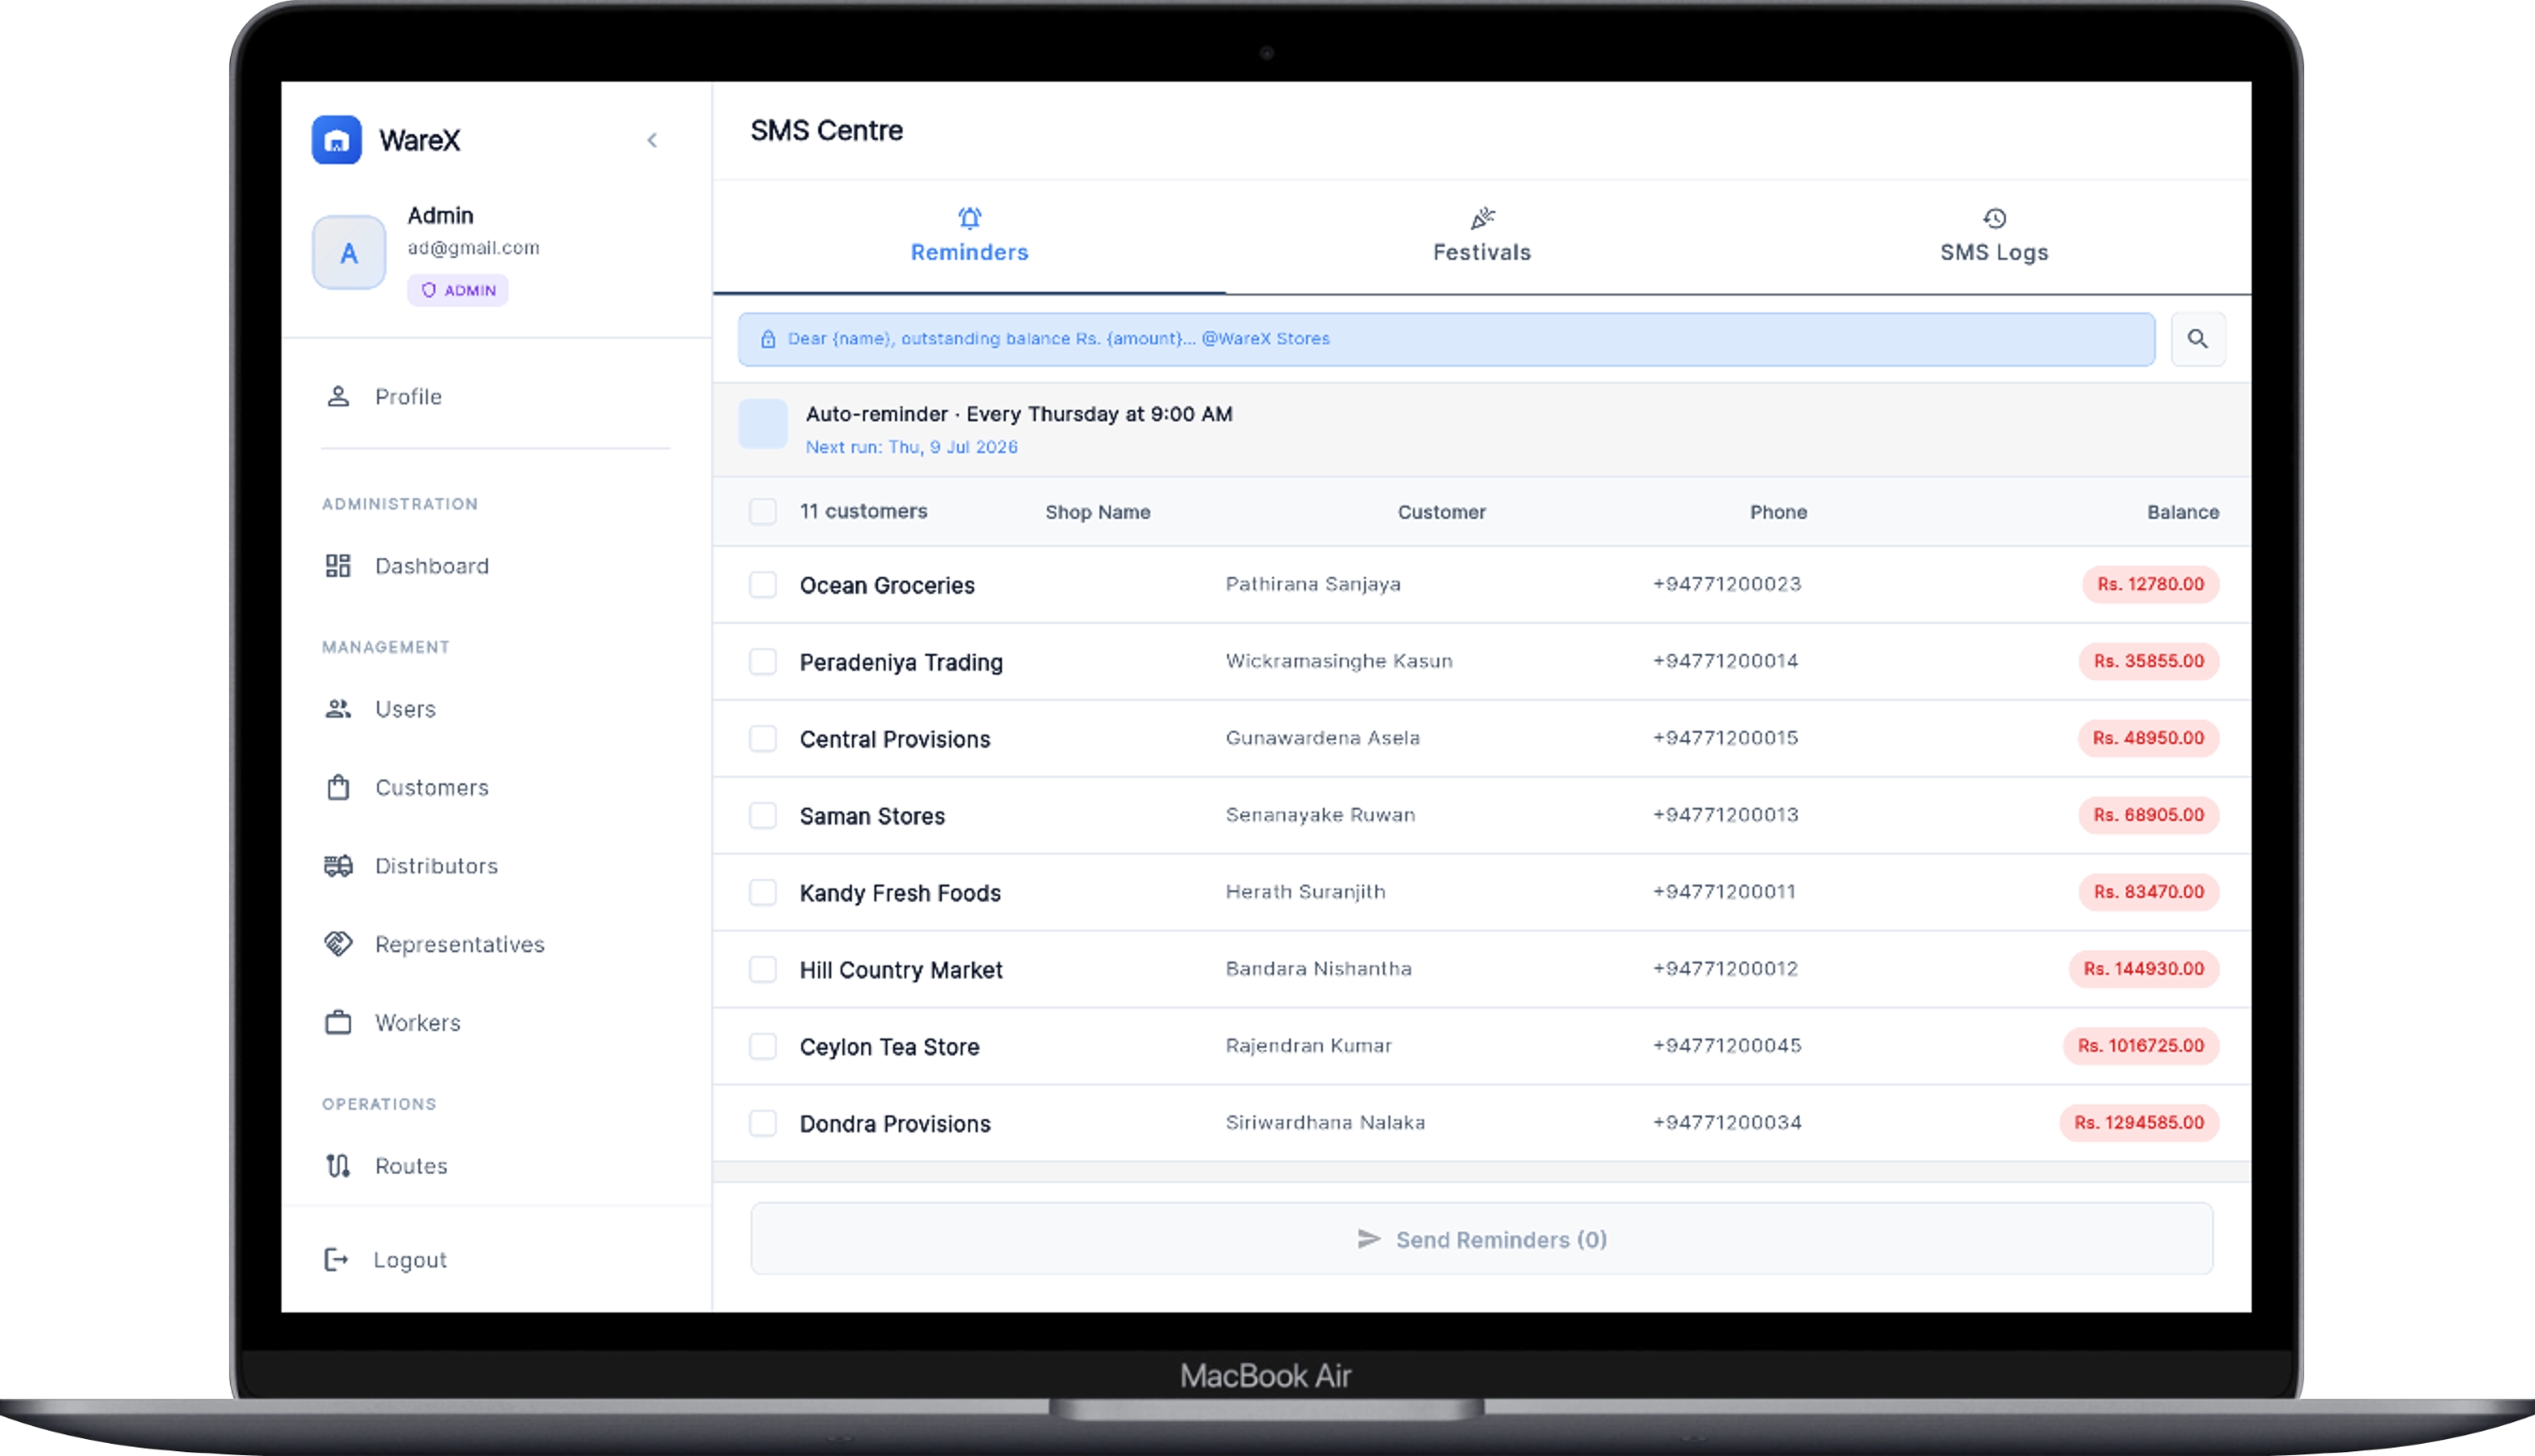Click the Shop Name column header

tap(1098, 512)
